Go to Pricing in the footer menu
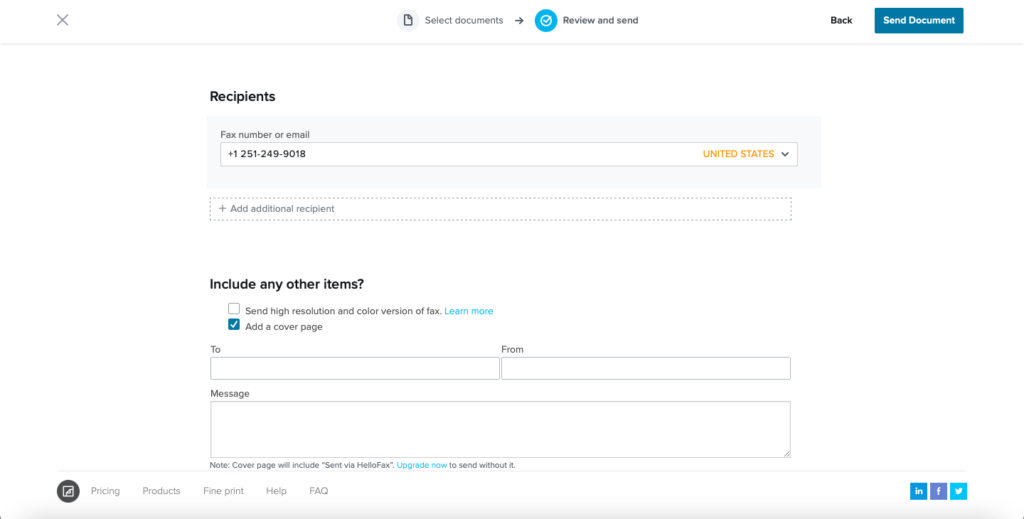 pyautogui.click(x=105, y=491)
